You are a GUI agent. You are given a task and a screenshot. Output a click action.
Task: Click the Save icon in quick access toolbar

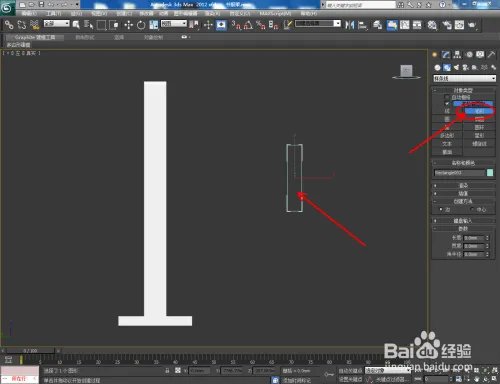(42, 5)
